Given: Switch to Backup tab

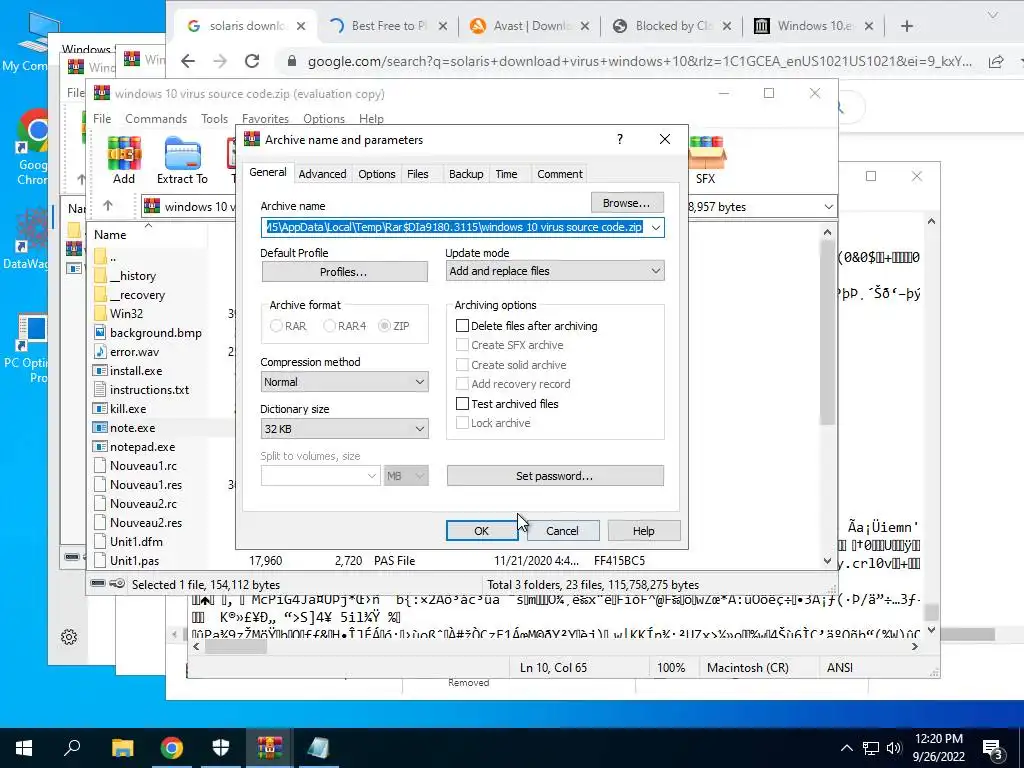Looking at the screenshot, I should [x=466, y=174].
